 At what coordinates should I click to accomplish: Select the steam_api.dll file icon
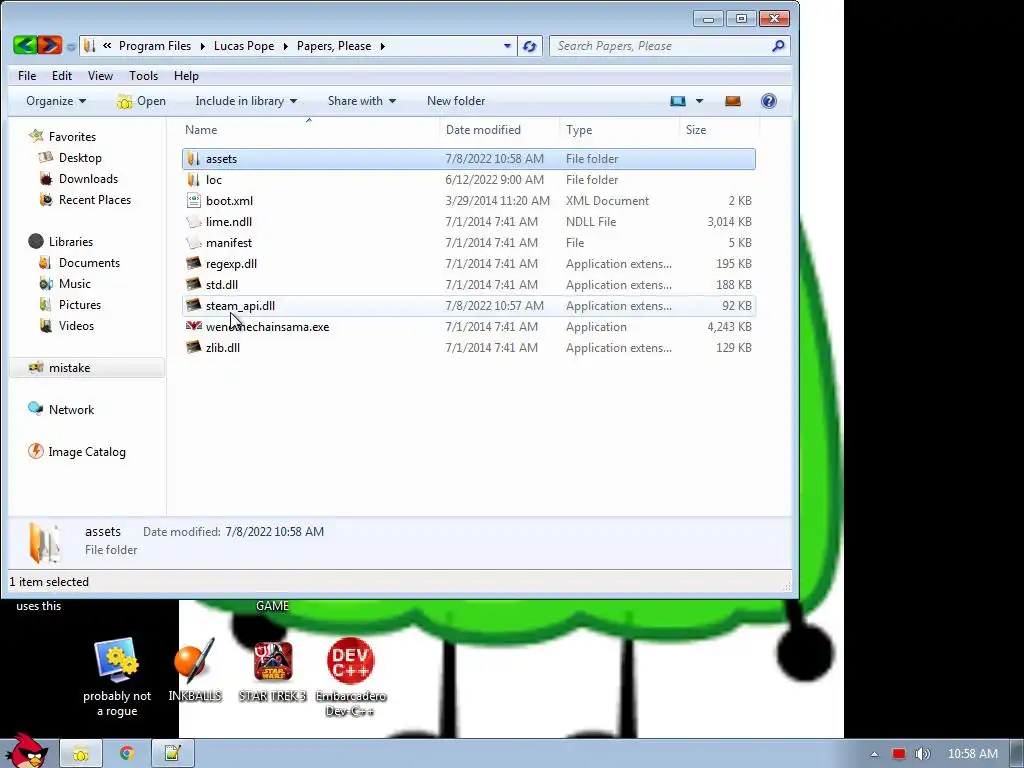click(193, 305)
